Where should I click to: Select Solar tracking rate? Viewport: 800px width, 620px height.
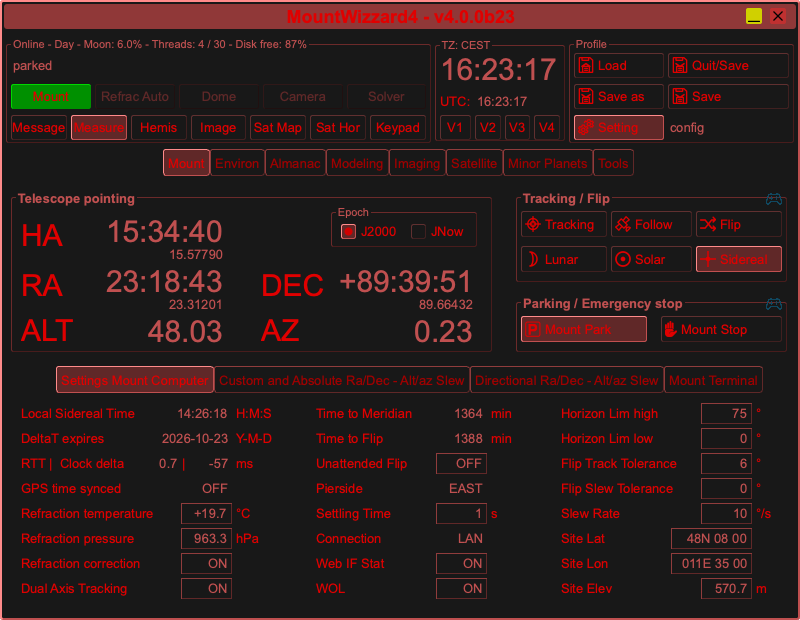click(x=651, y=259)
